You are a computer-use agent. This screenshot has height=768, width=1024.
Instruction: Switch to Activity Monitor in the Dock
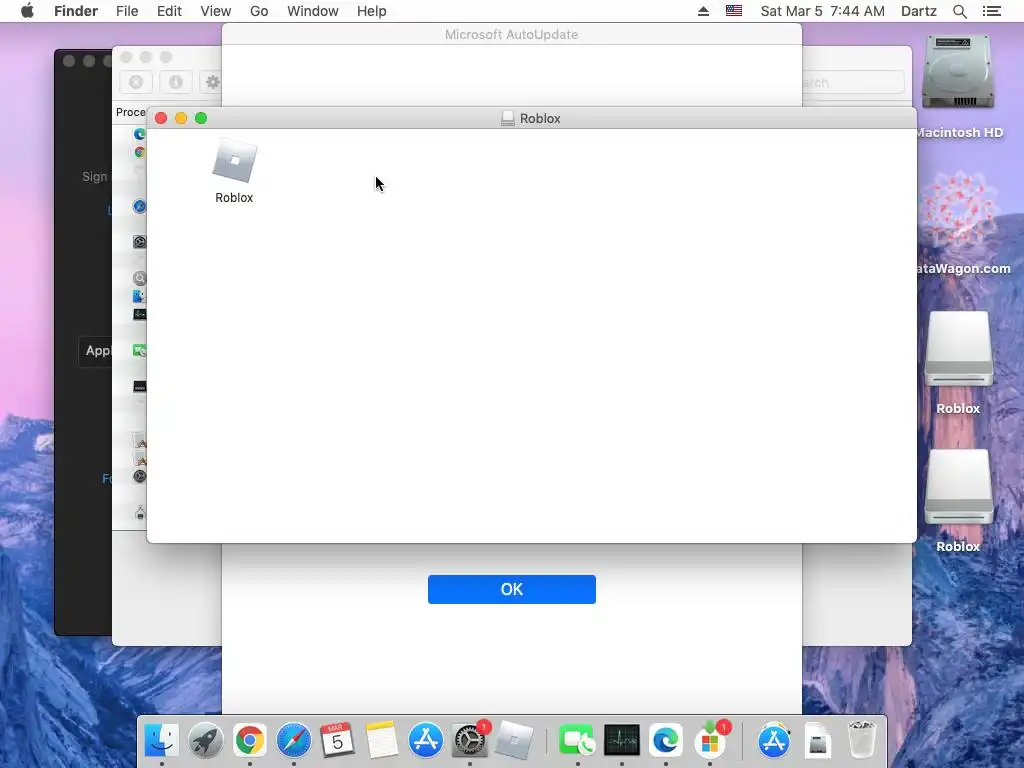click(622, 741)
